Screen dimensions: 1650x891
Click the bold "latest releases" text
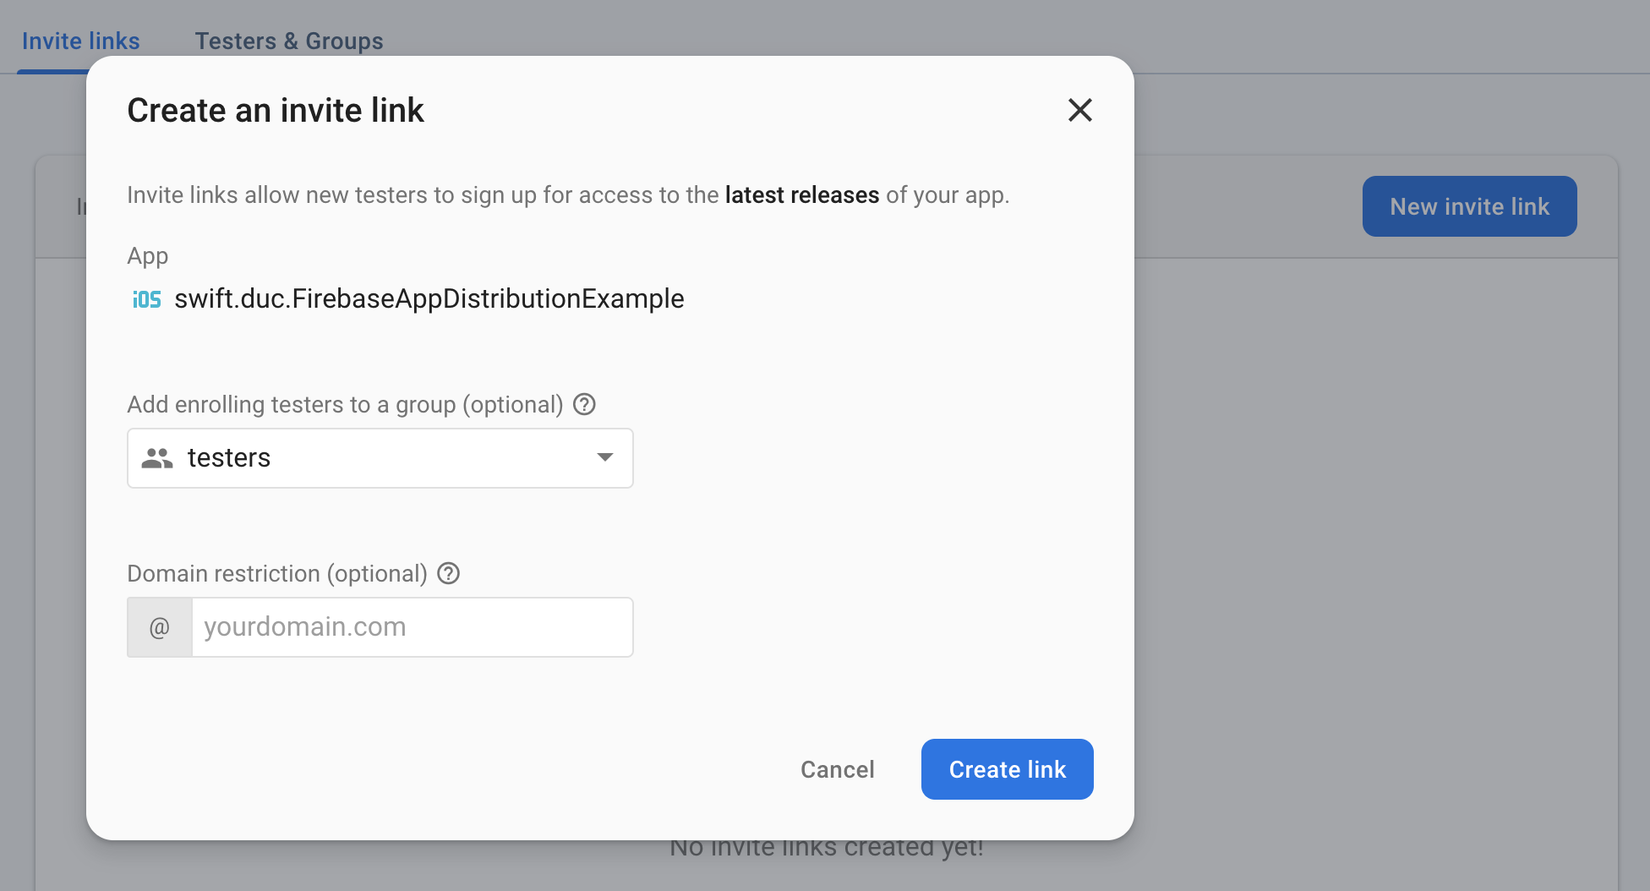(x=802, y=195)
